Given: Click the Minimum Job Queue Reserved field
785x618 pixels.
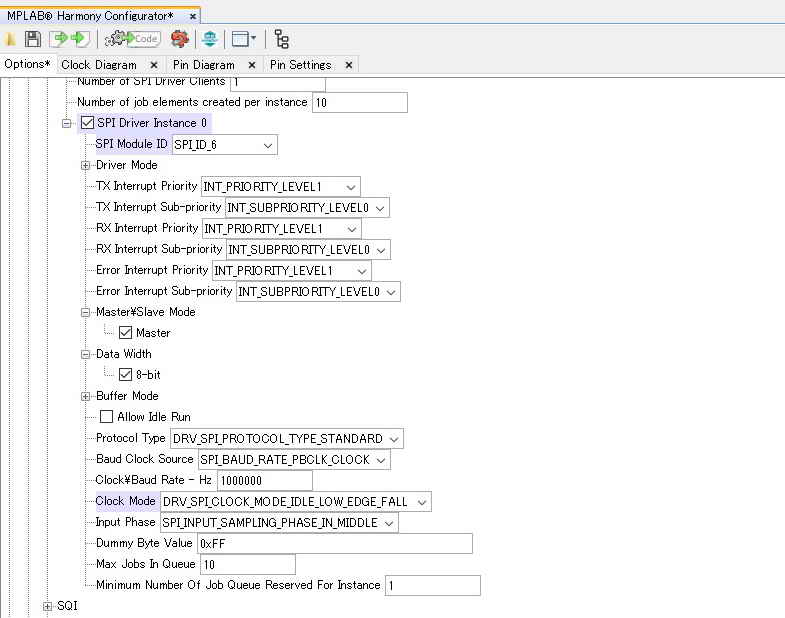Looking at the screenshot, I should (x=433, y=586).
